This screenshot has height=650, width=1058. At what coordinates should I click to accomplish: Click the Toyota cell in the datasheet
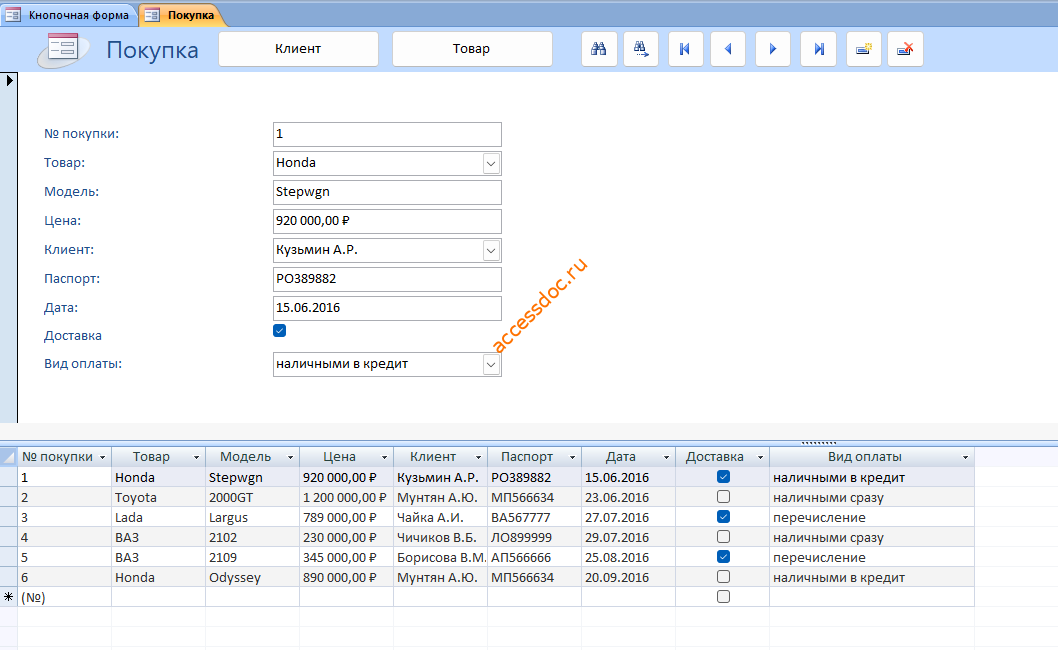tap(159, 497)
